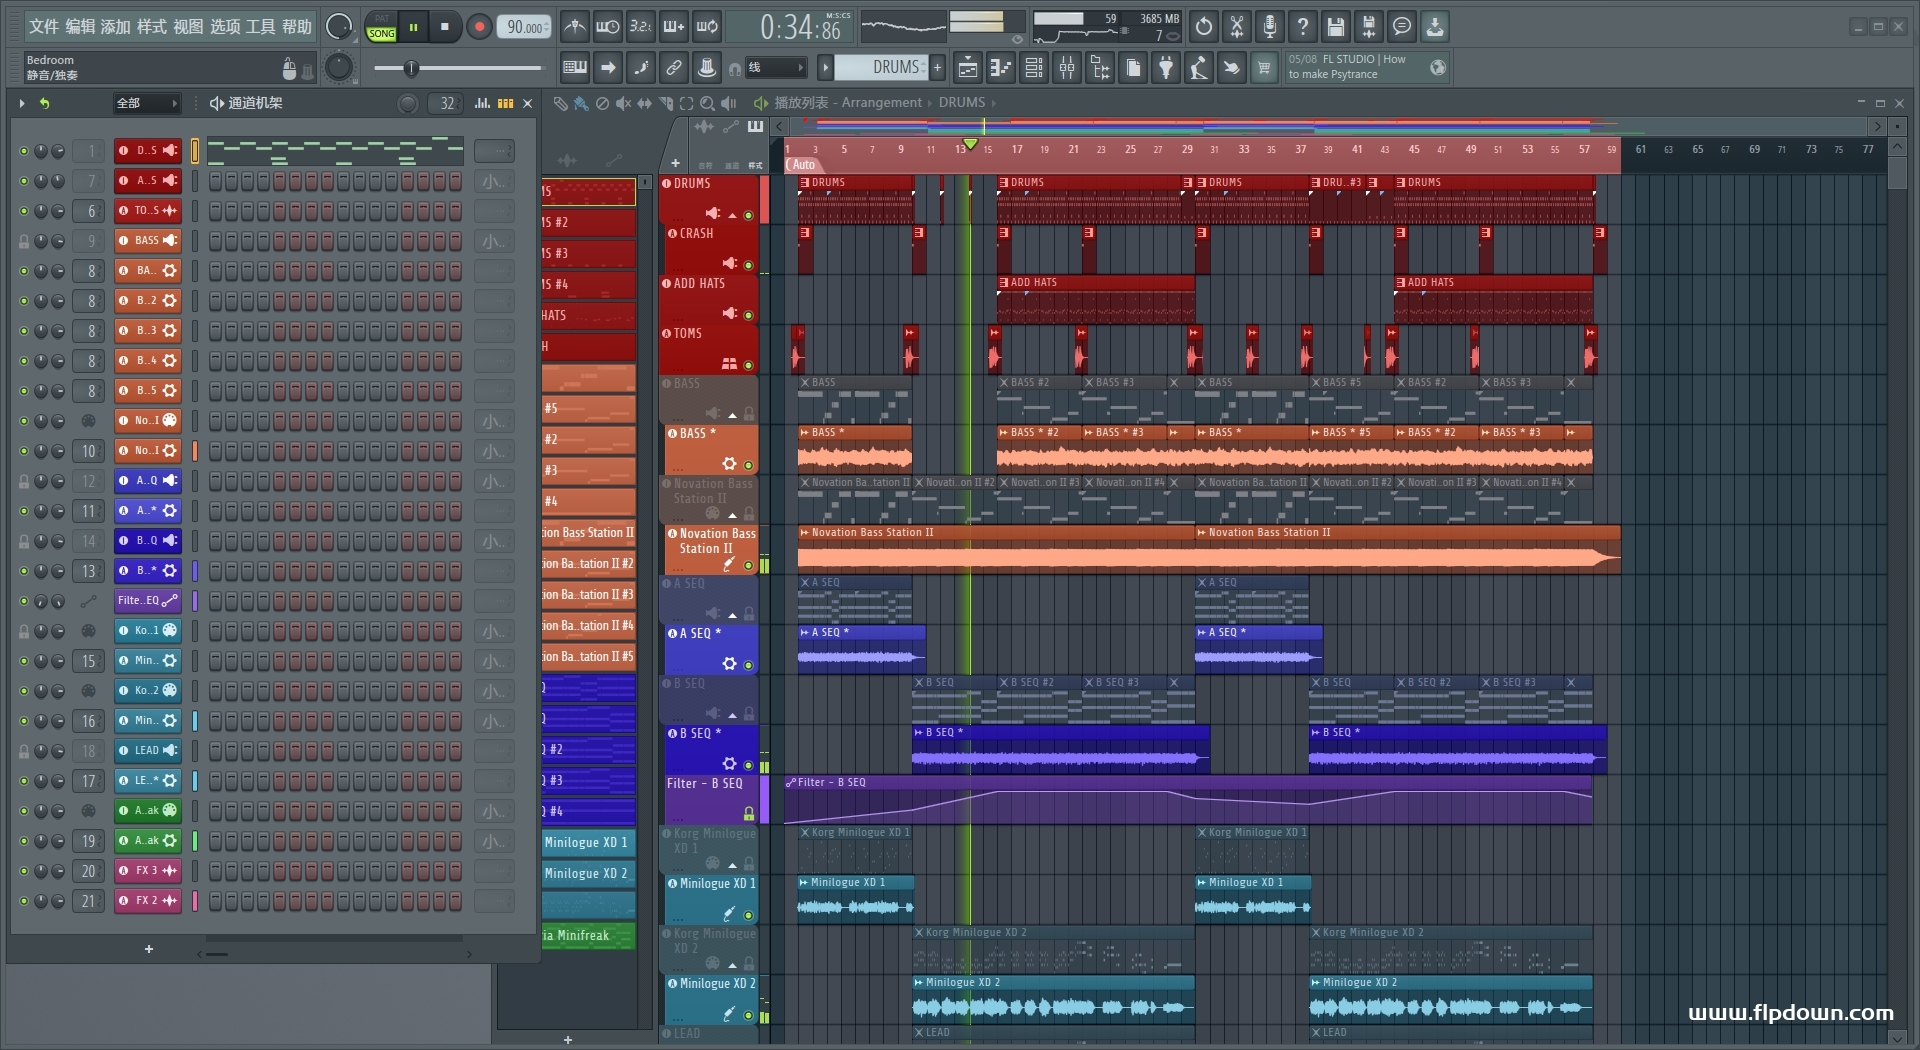The width and height of the screenshot is (1920, 1050).
Task: Open content shop cart icon
Action: (1265, 68)
